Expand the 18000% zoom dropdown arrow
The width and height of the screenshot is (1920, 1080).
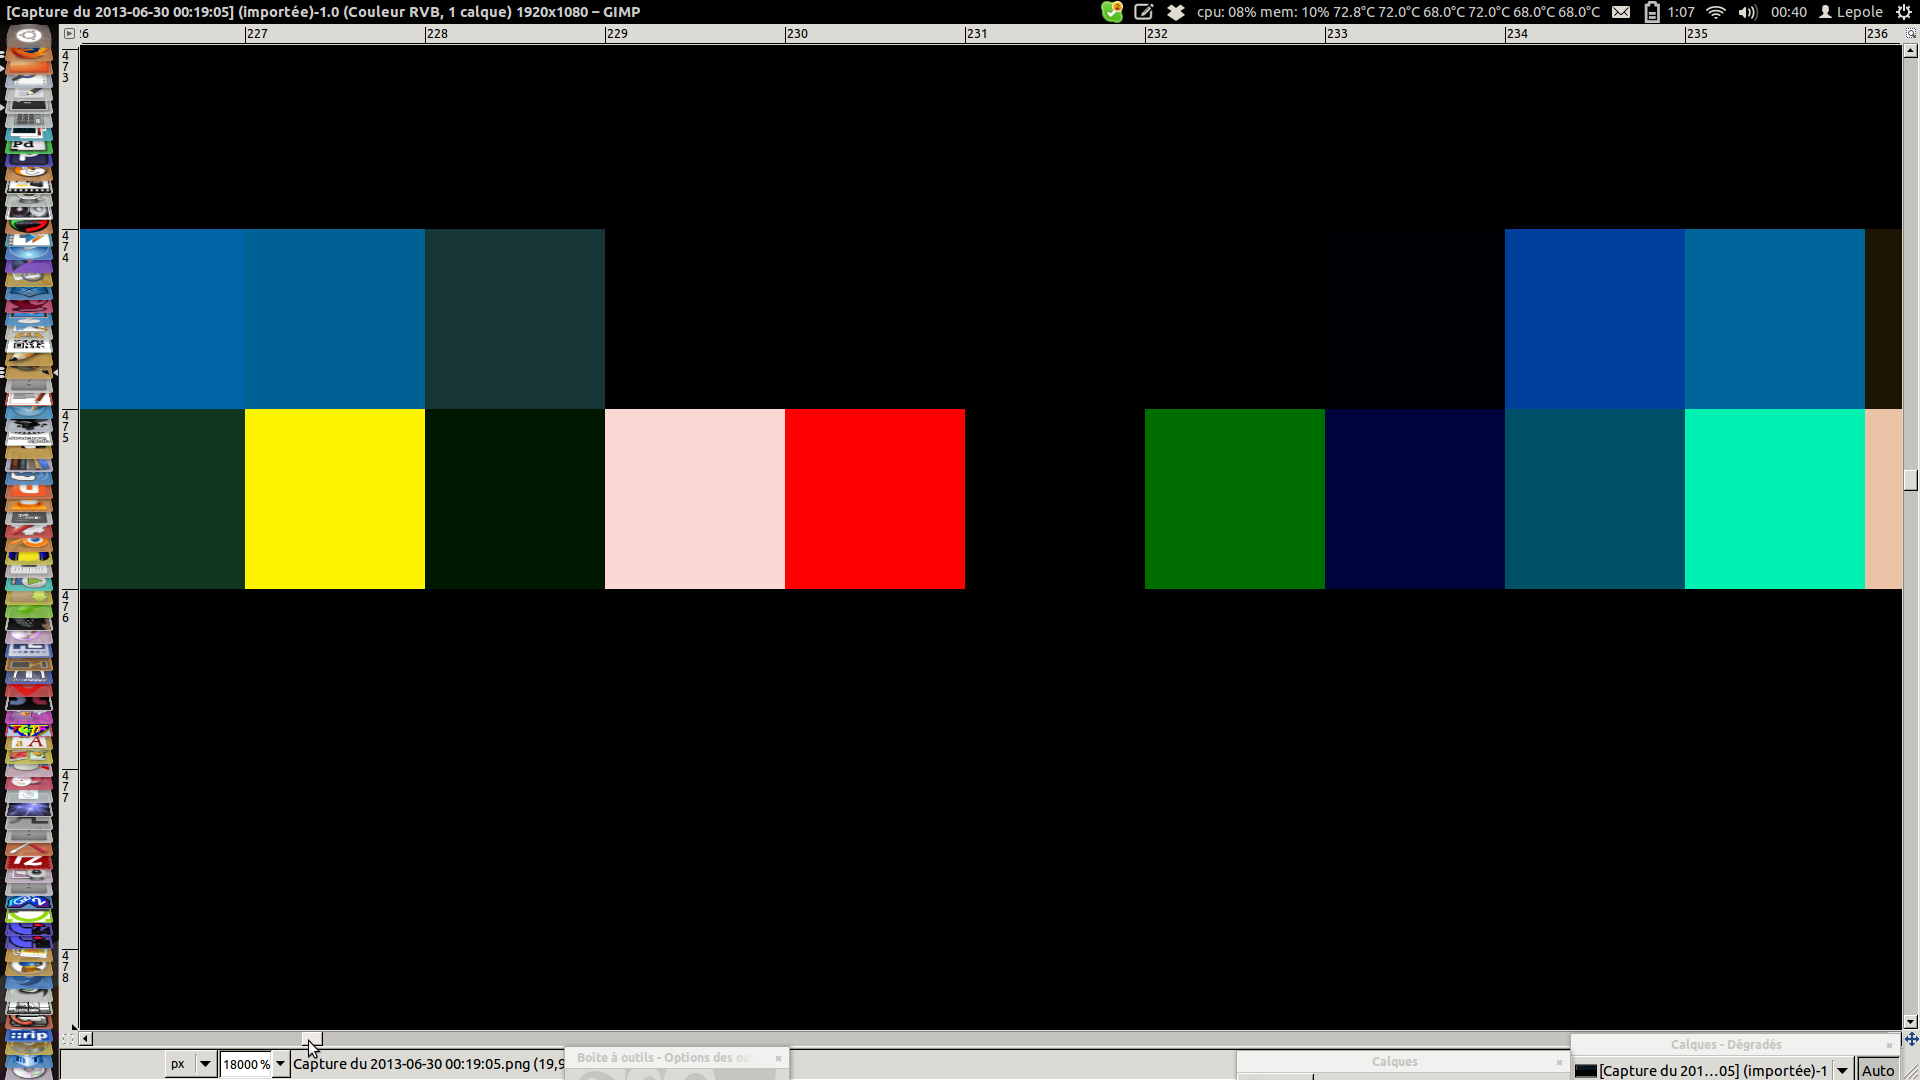[x=281, y=1064]
